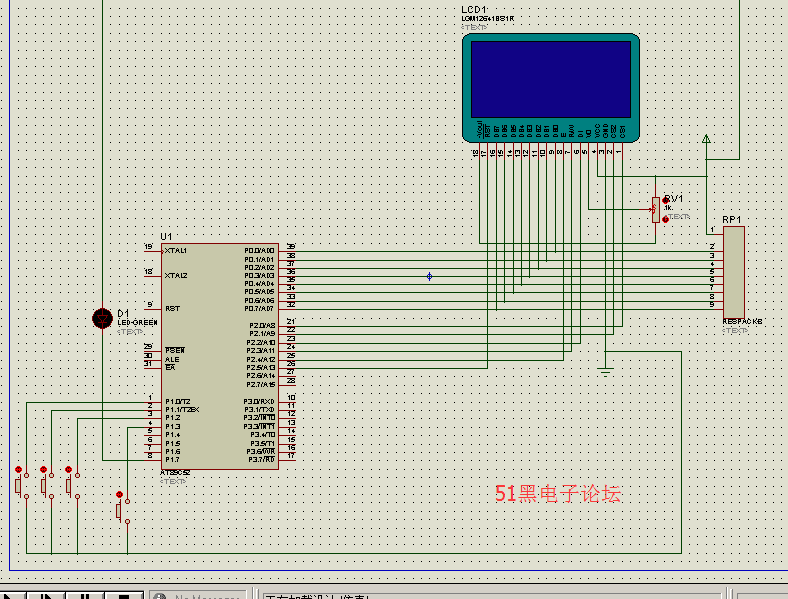788x599 pixels.
Task: Open the No Messages status indicator
Action: (x=199, y=595)
